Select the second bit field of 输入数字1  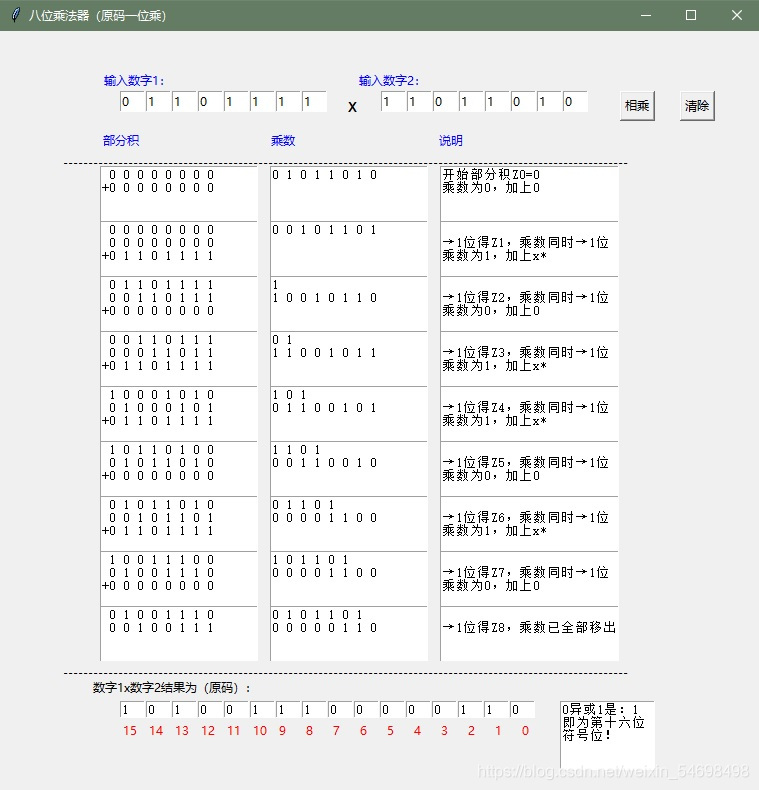pos(158,102)
